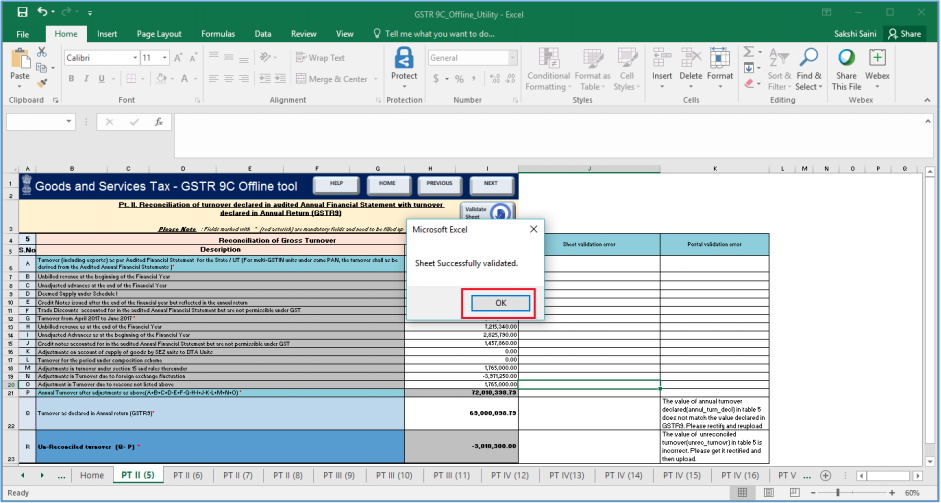Decrease font size with the smaller A icon
This screenshot has width=941, height=503.
[x=193, y=58]
